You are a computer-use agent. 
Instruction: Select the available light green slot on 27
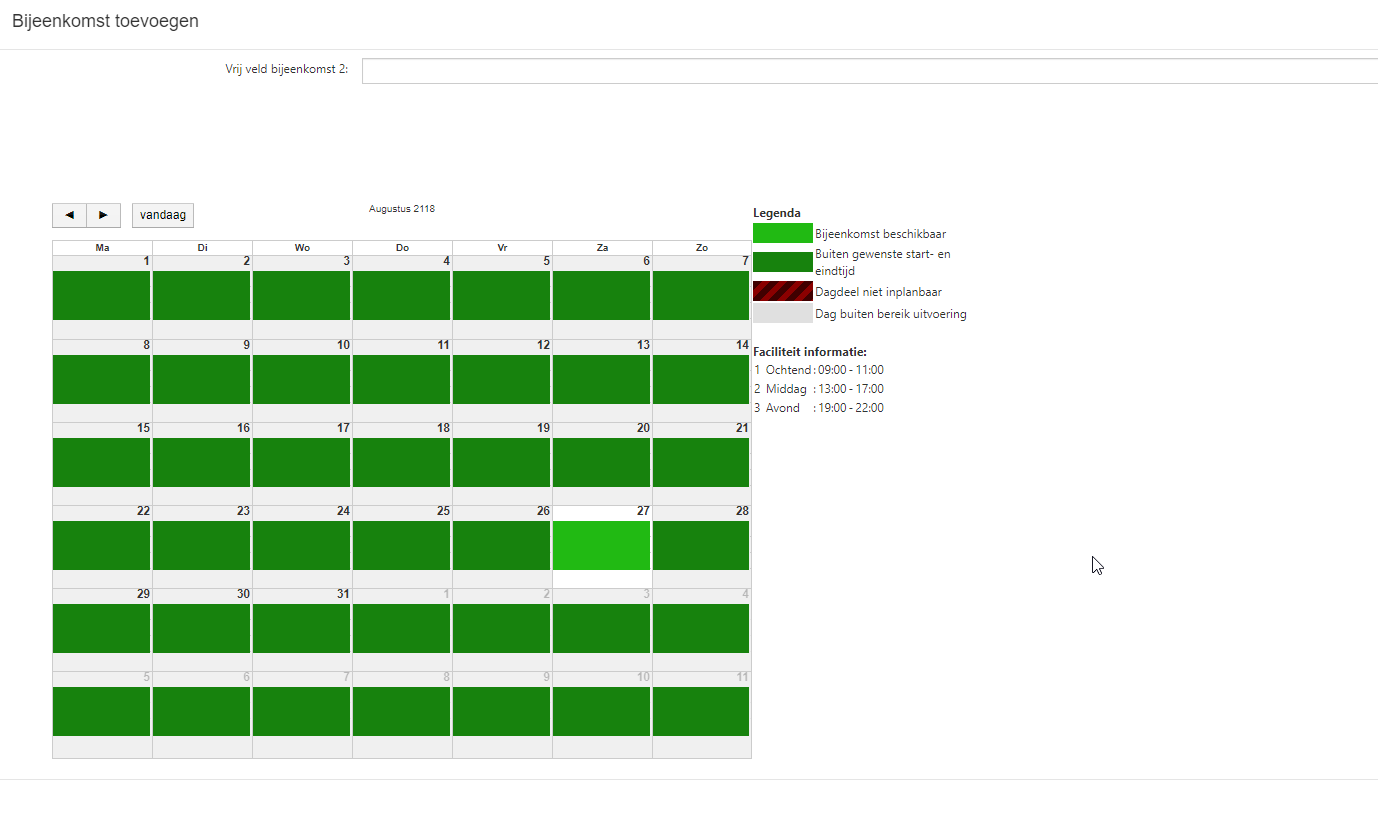point(601,545)
